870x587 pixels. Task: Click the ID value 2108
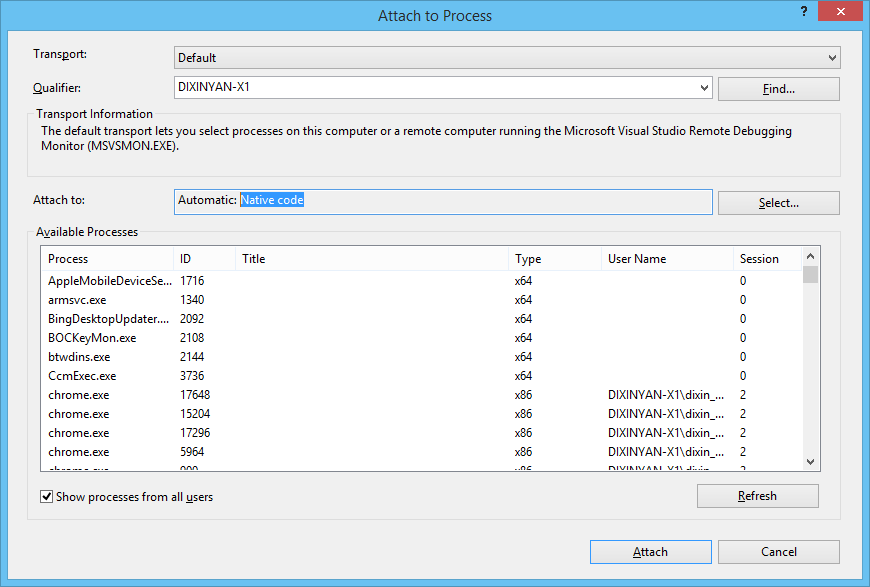tap(192, 338)
